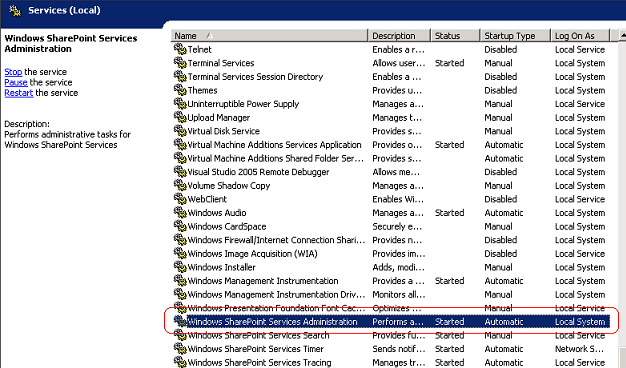Click icon of Windows Firewall/Internet Connection Sharing

pos(180,239)
